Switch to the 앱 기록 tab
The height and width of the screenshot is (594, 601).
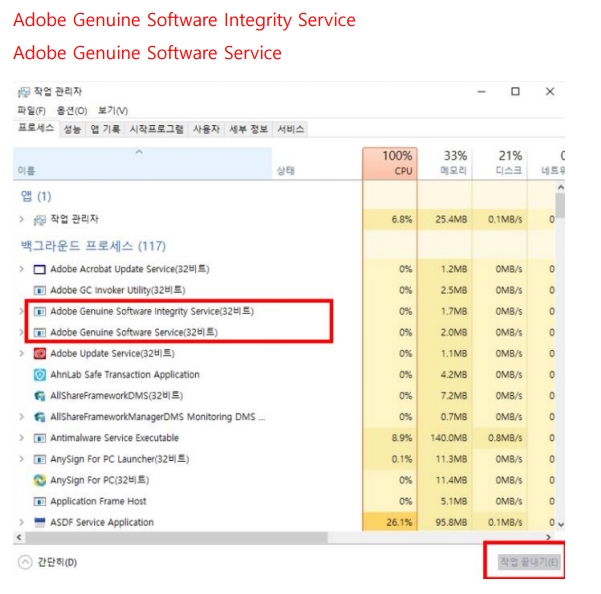click(x=105, y=129)
